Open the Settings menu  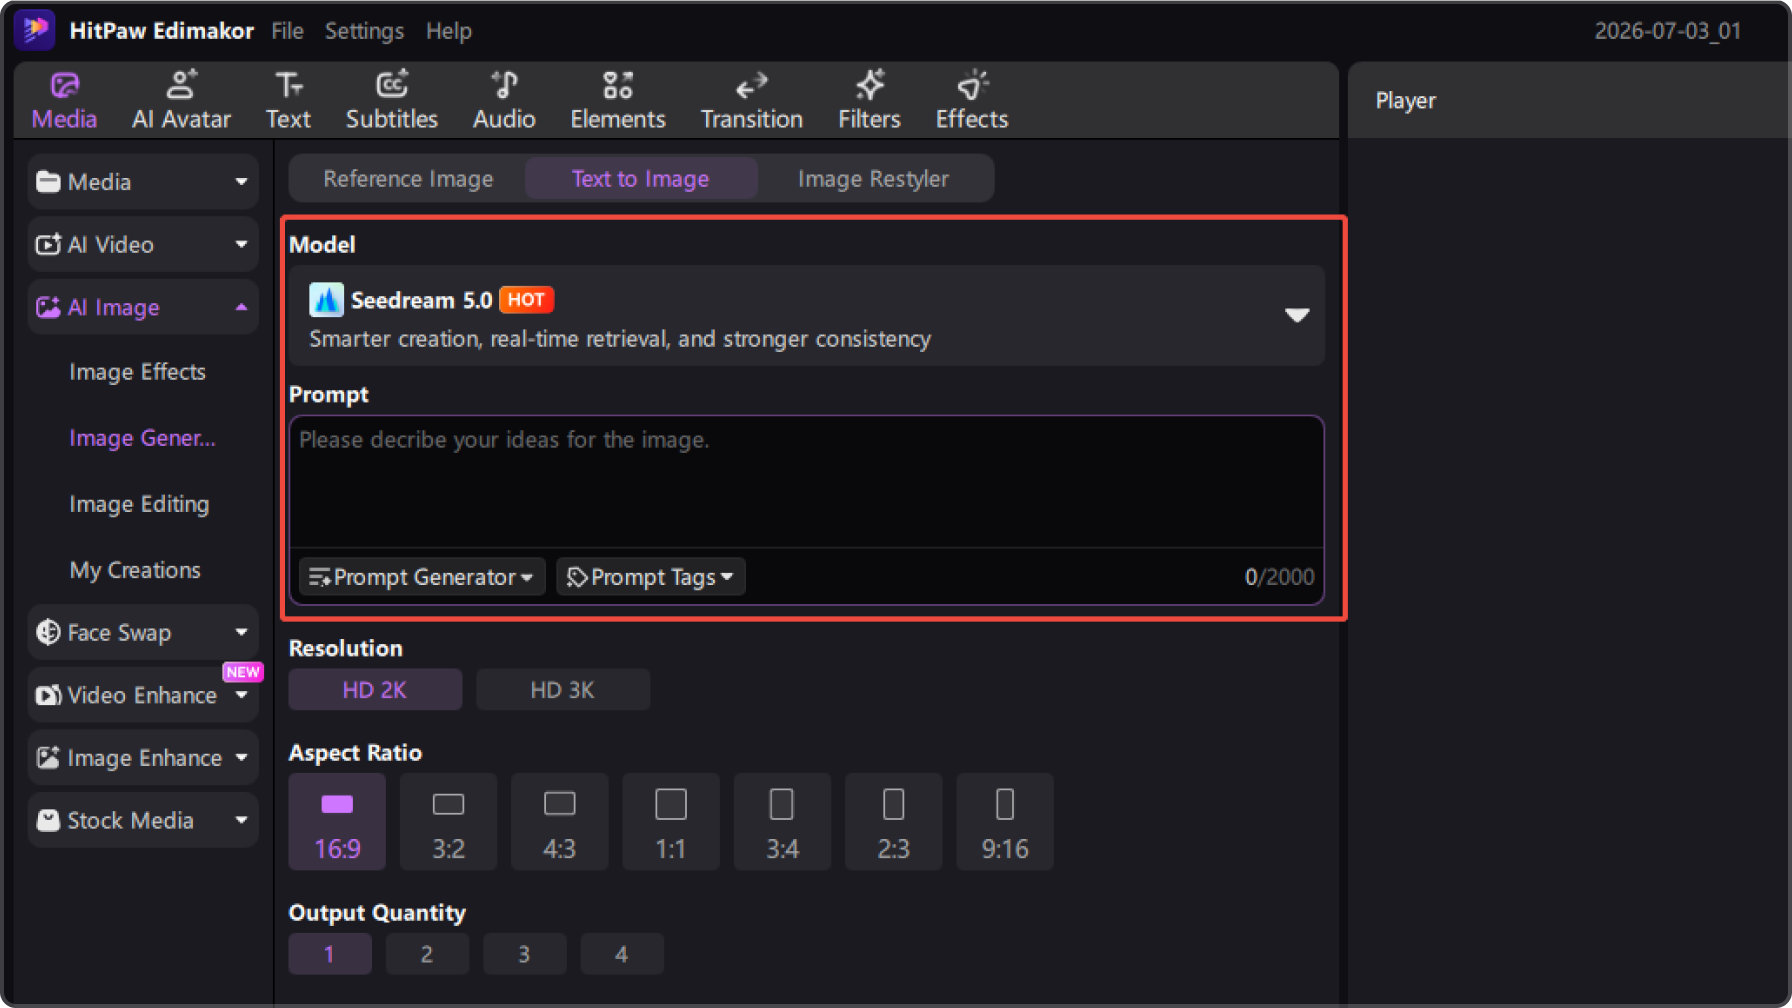click(x=364, y=31)
